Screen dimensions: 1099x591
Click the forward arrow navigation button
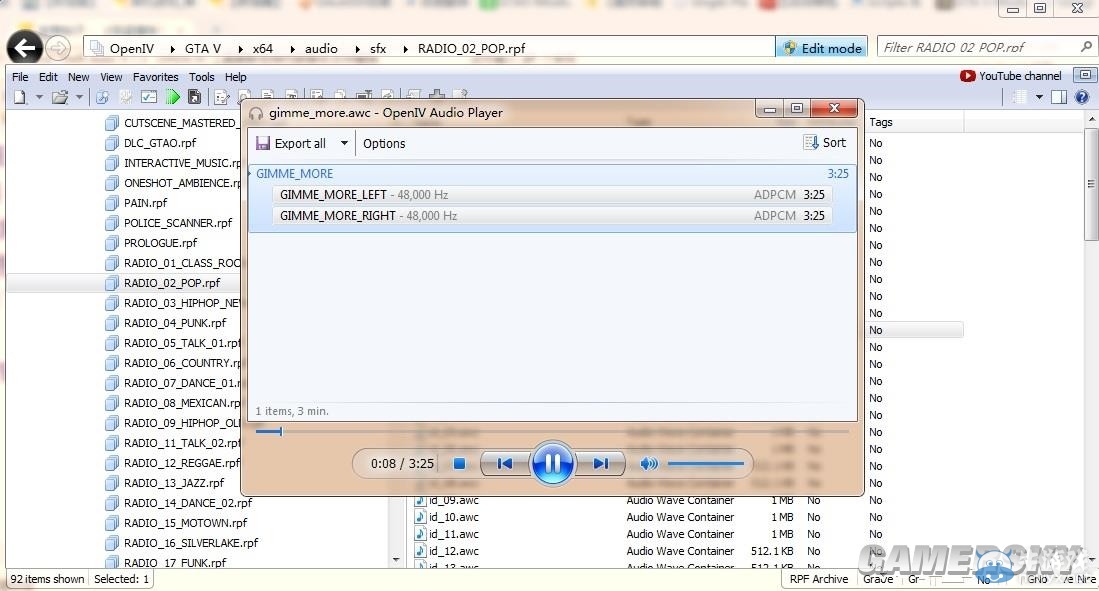click(58, 48)
